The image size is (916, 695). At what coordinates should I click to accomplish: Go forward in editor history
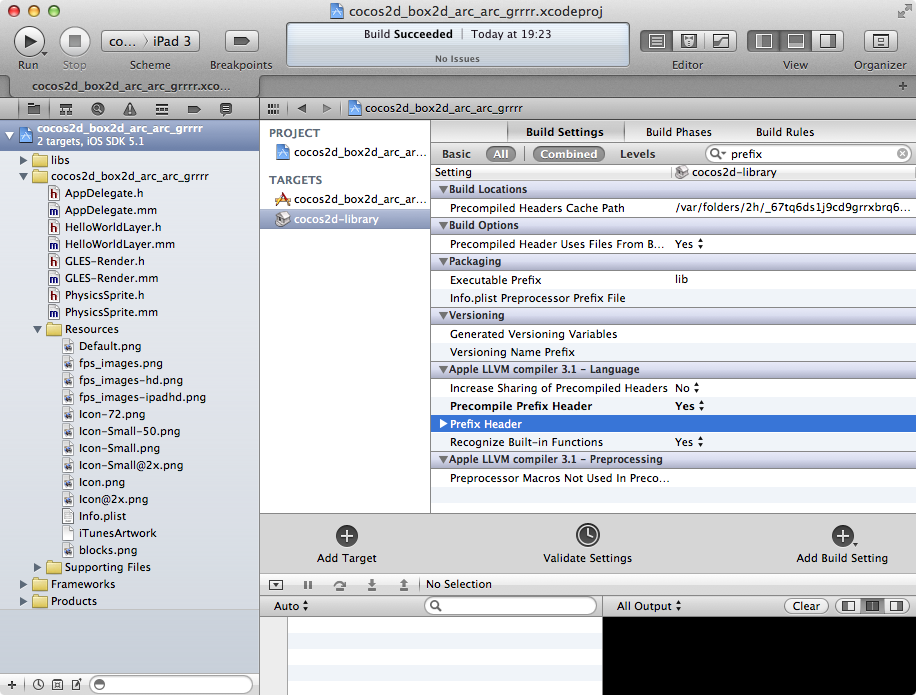(327, 108)
